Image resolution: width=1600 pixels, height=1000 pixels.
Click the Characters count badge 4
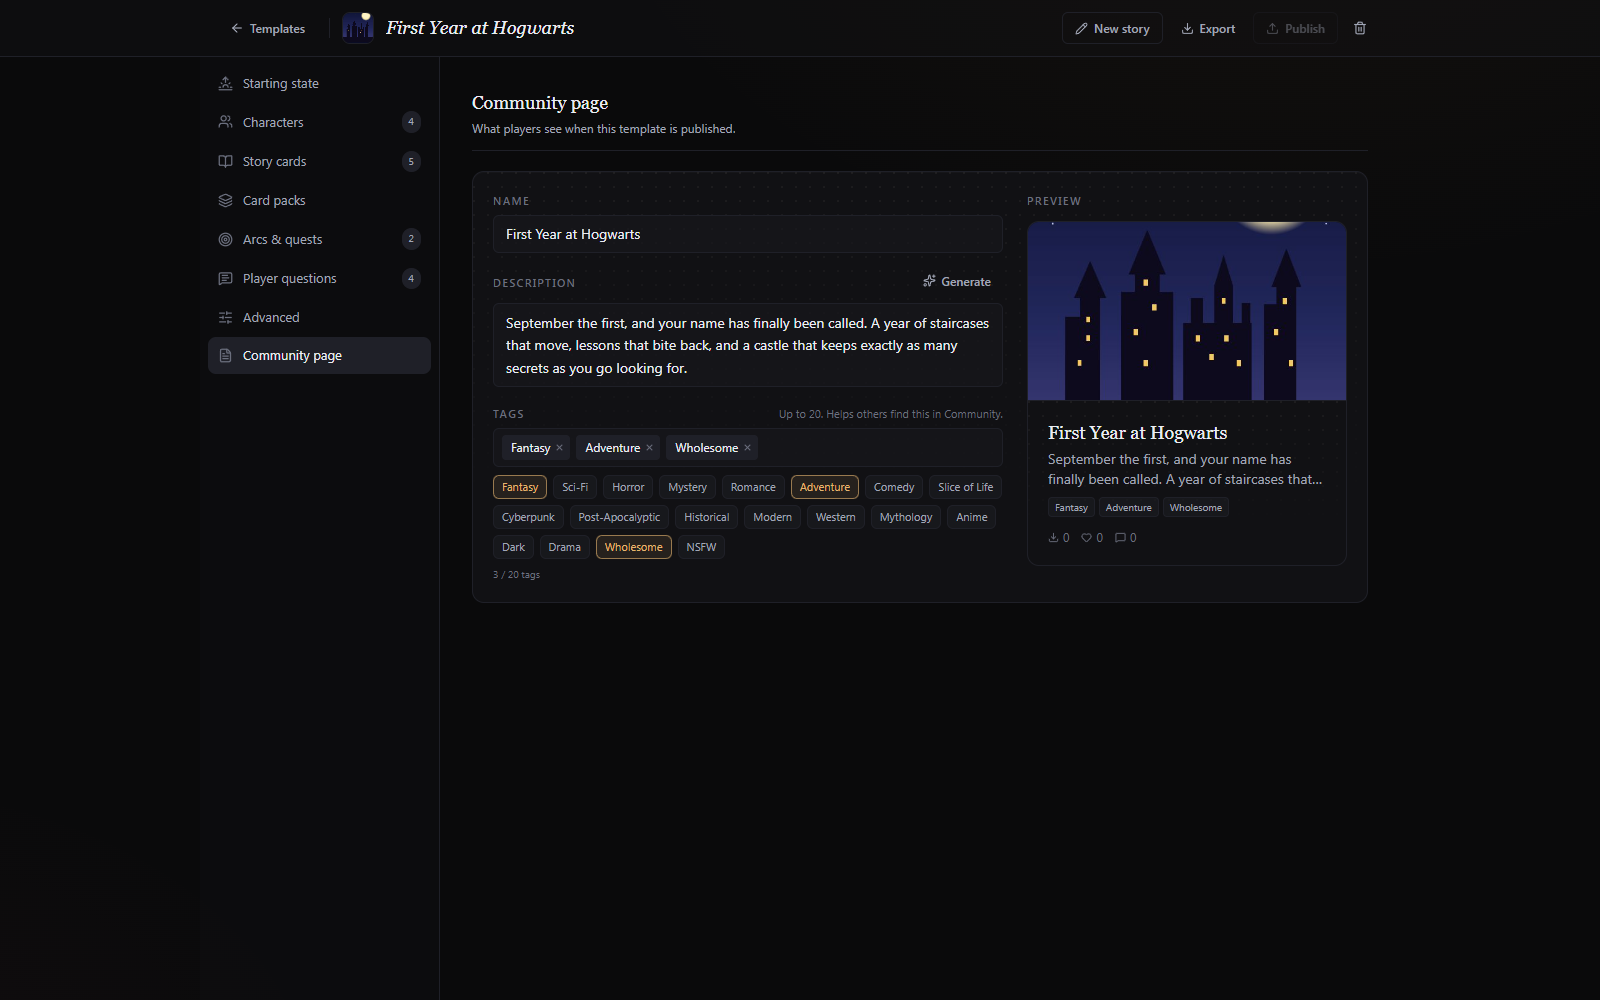pyautogui.click(x=411, y=122)
